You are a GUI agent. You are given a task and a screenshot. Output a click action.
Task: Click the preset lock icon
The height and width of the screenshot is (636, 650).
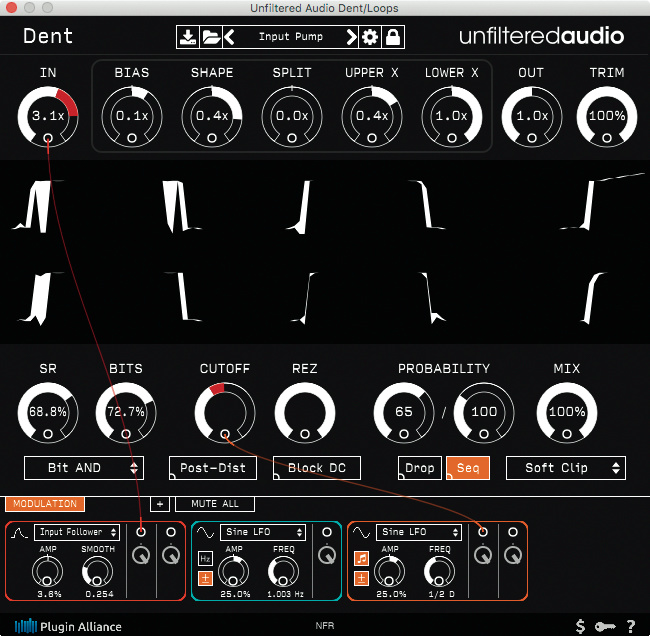click(393, 38)
